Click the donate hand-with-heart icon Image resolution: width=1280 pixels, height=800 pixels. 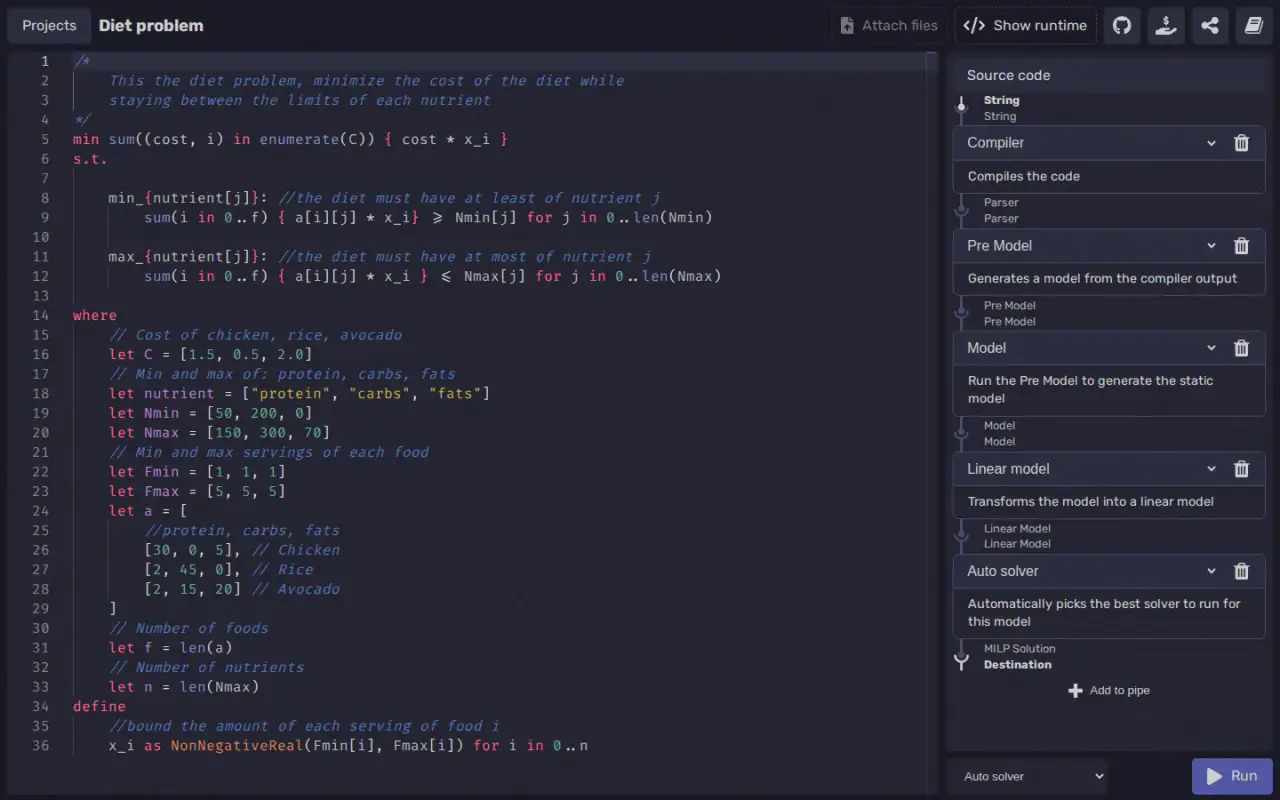click(x=1166, y=25)
